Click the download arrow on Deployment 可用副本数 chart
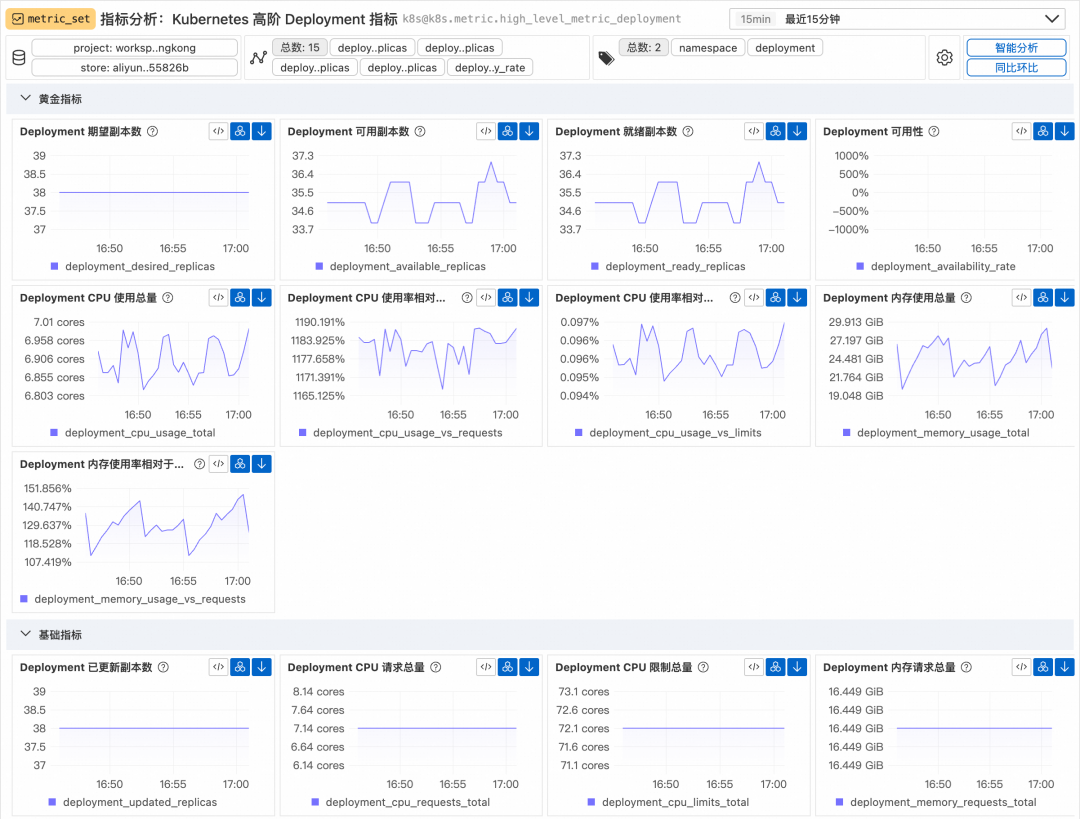 pyautogui.click(x=529, y=131)
